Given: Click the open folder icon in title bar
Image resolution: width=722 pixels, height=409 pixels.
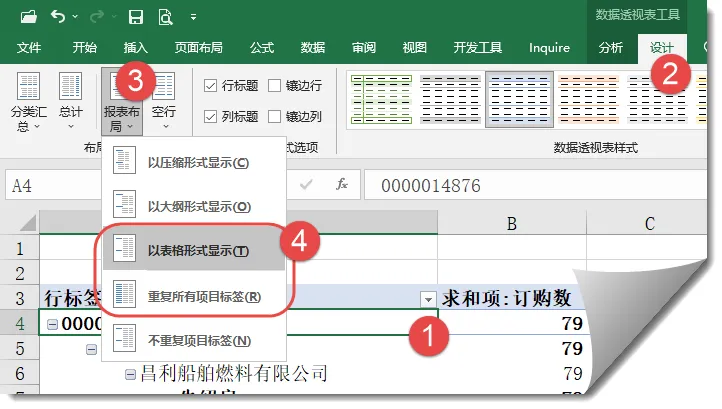Looking at the screenshot, I should [27, 16].
